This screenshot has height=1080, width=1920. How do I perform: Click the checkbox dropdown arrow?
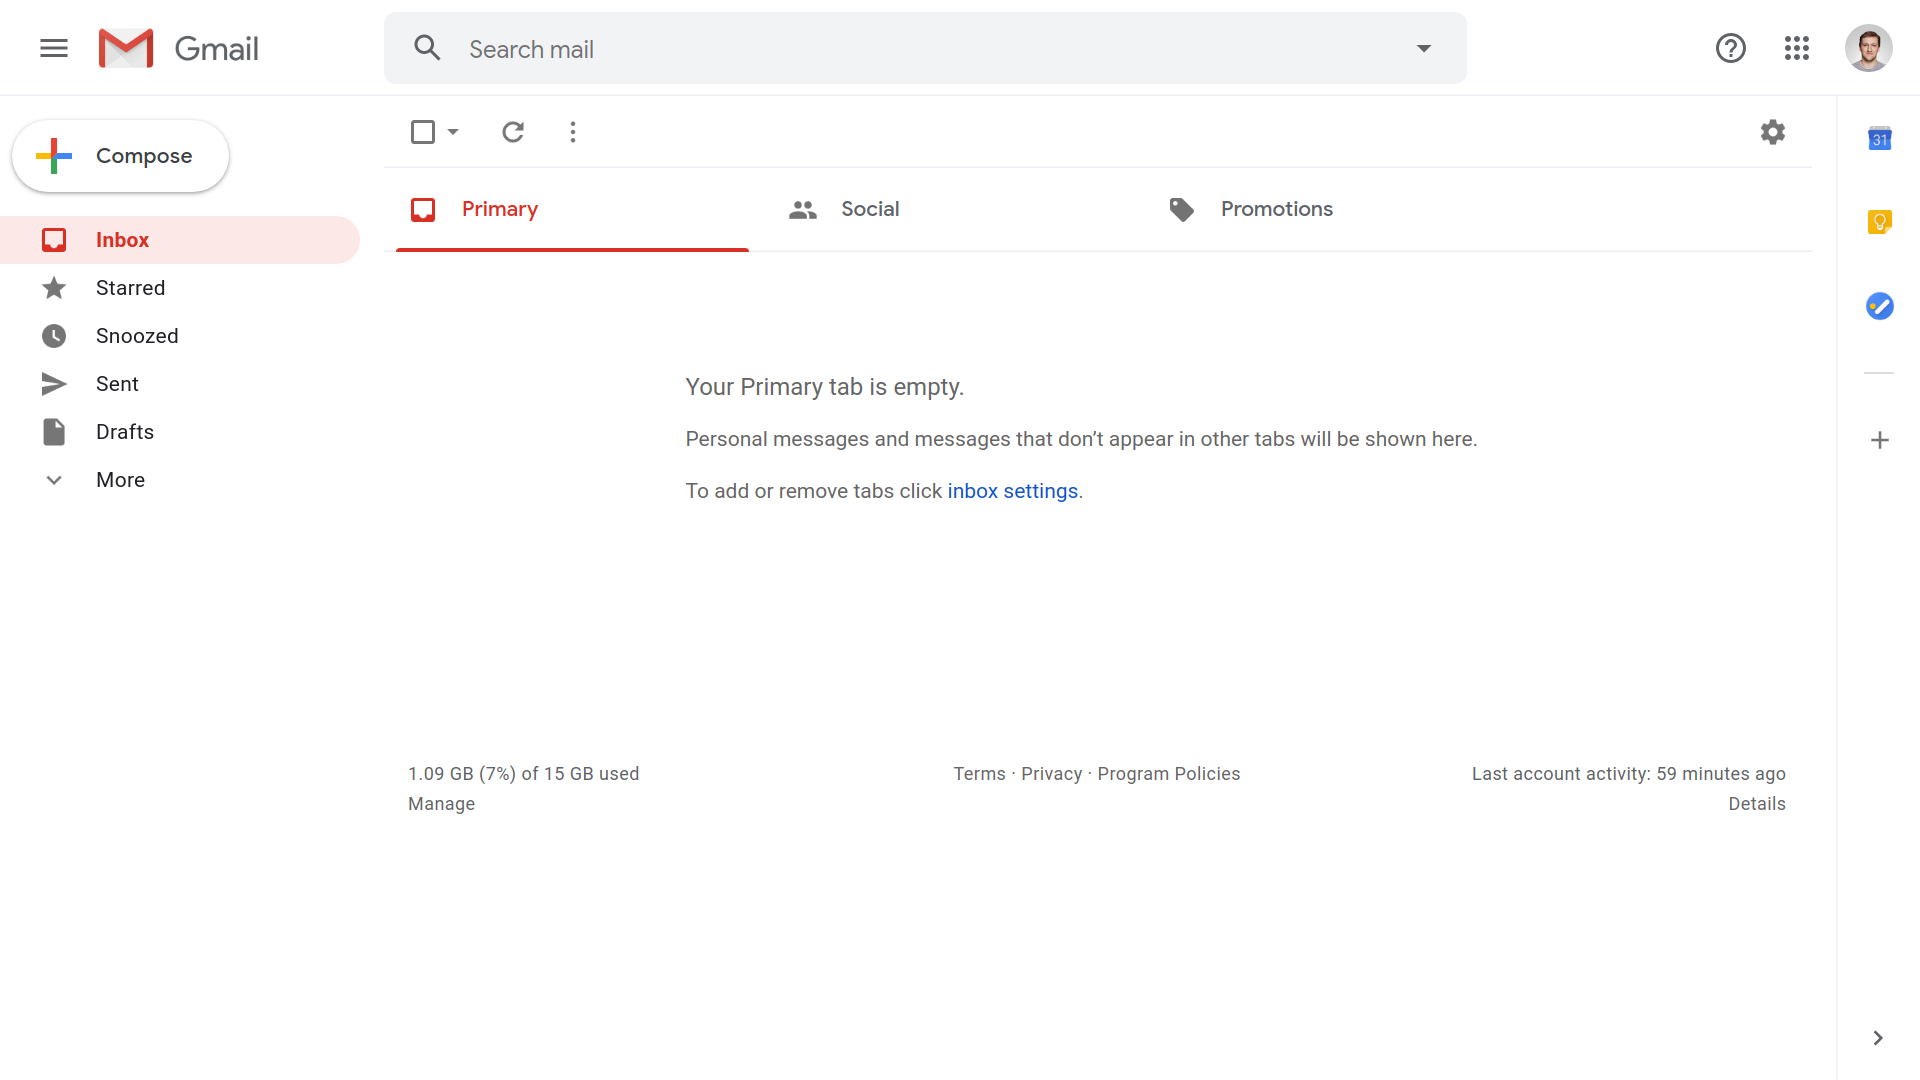click(454, 132)
